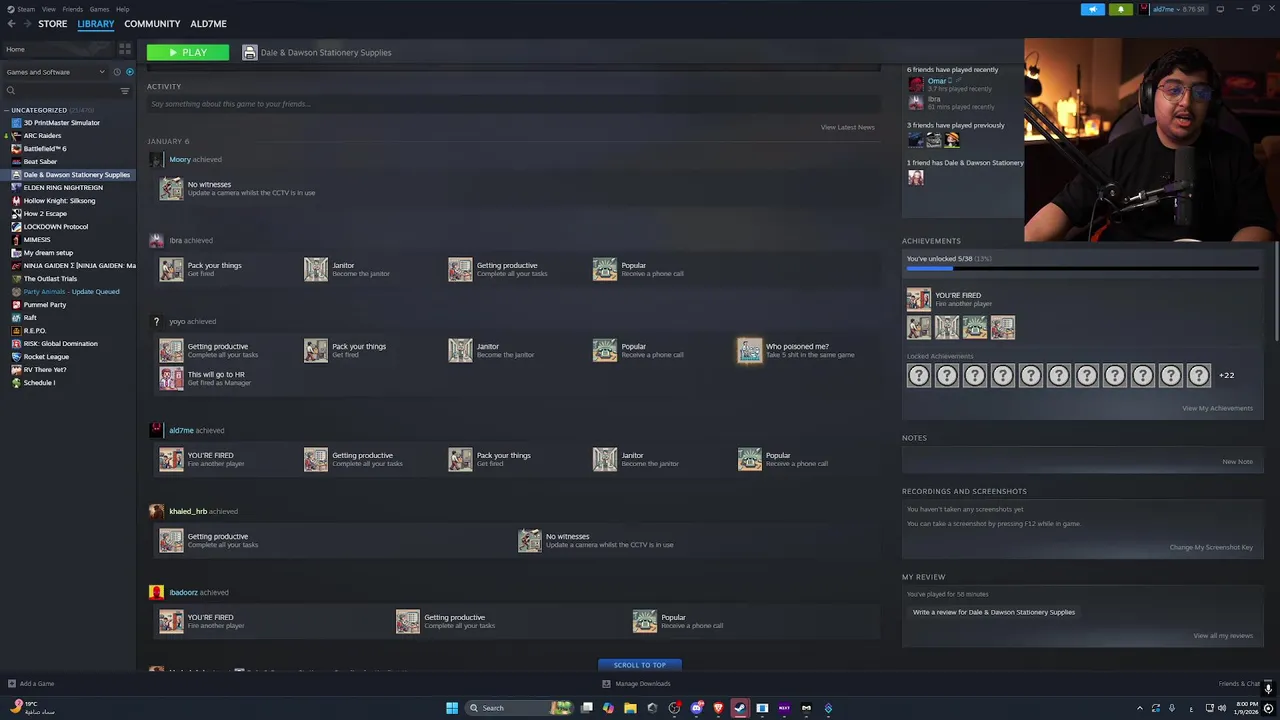Open the green notifications bell icon
1280x720 pixels.
click(1120, 9)
